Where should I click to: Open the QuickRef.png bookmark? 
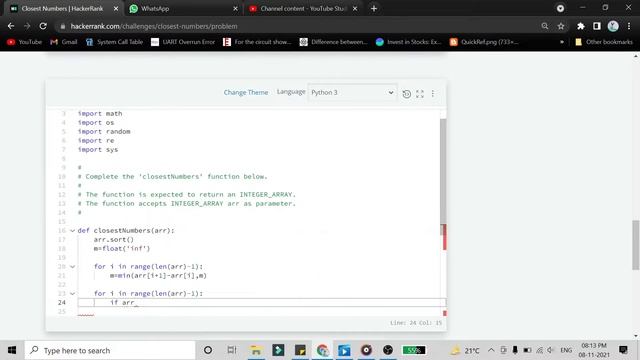484,42
